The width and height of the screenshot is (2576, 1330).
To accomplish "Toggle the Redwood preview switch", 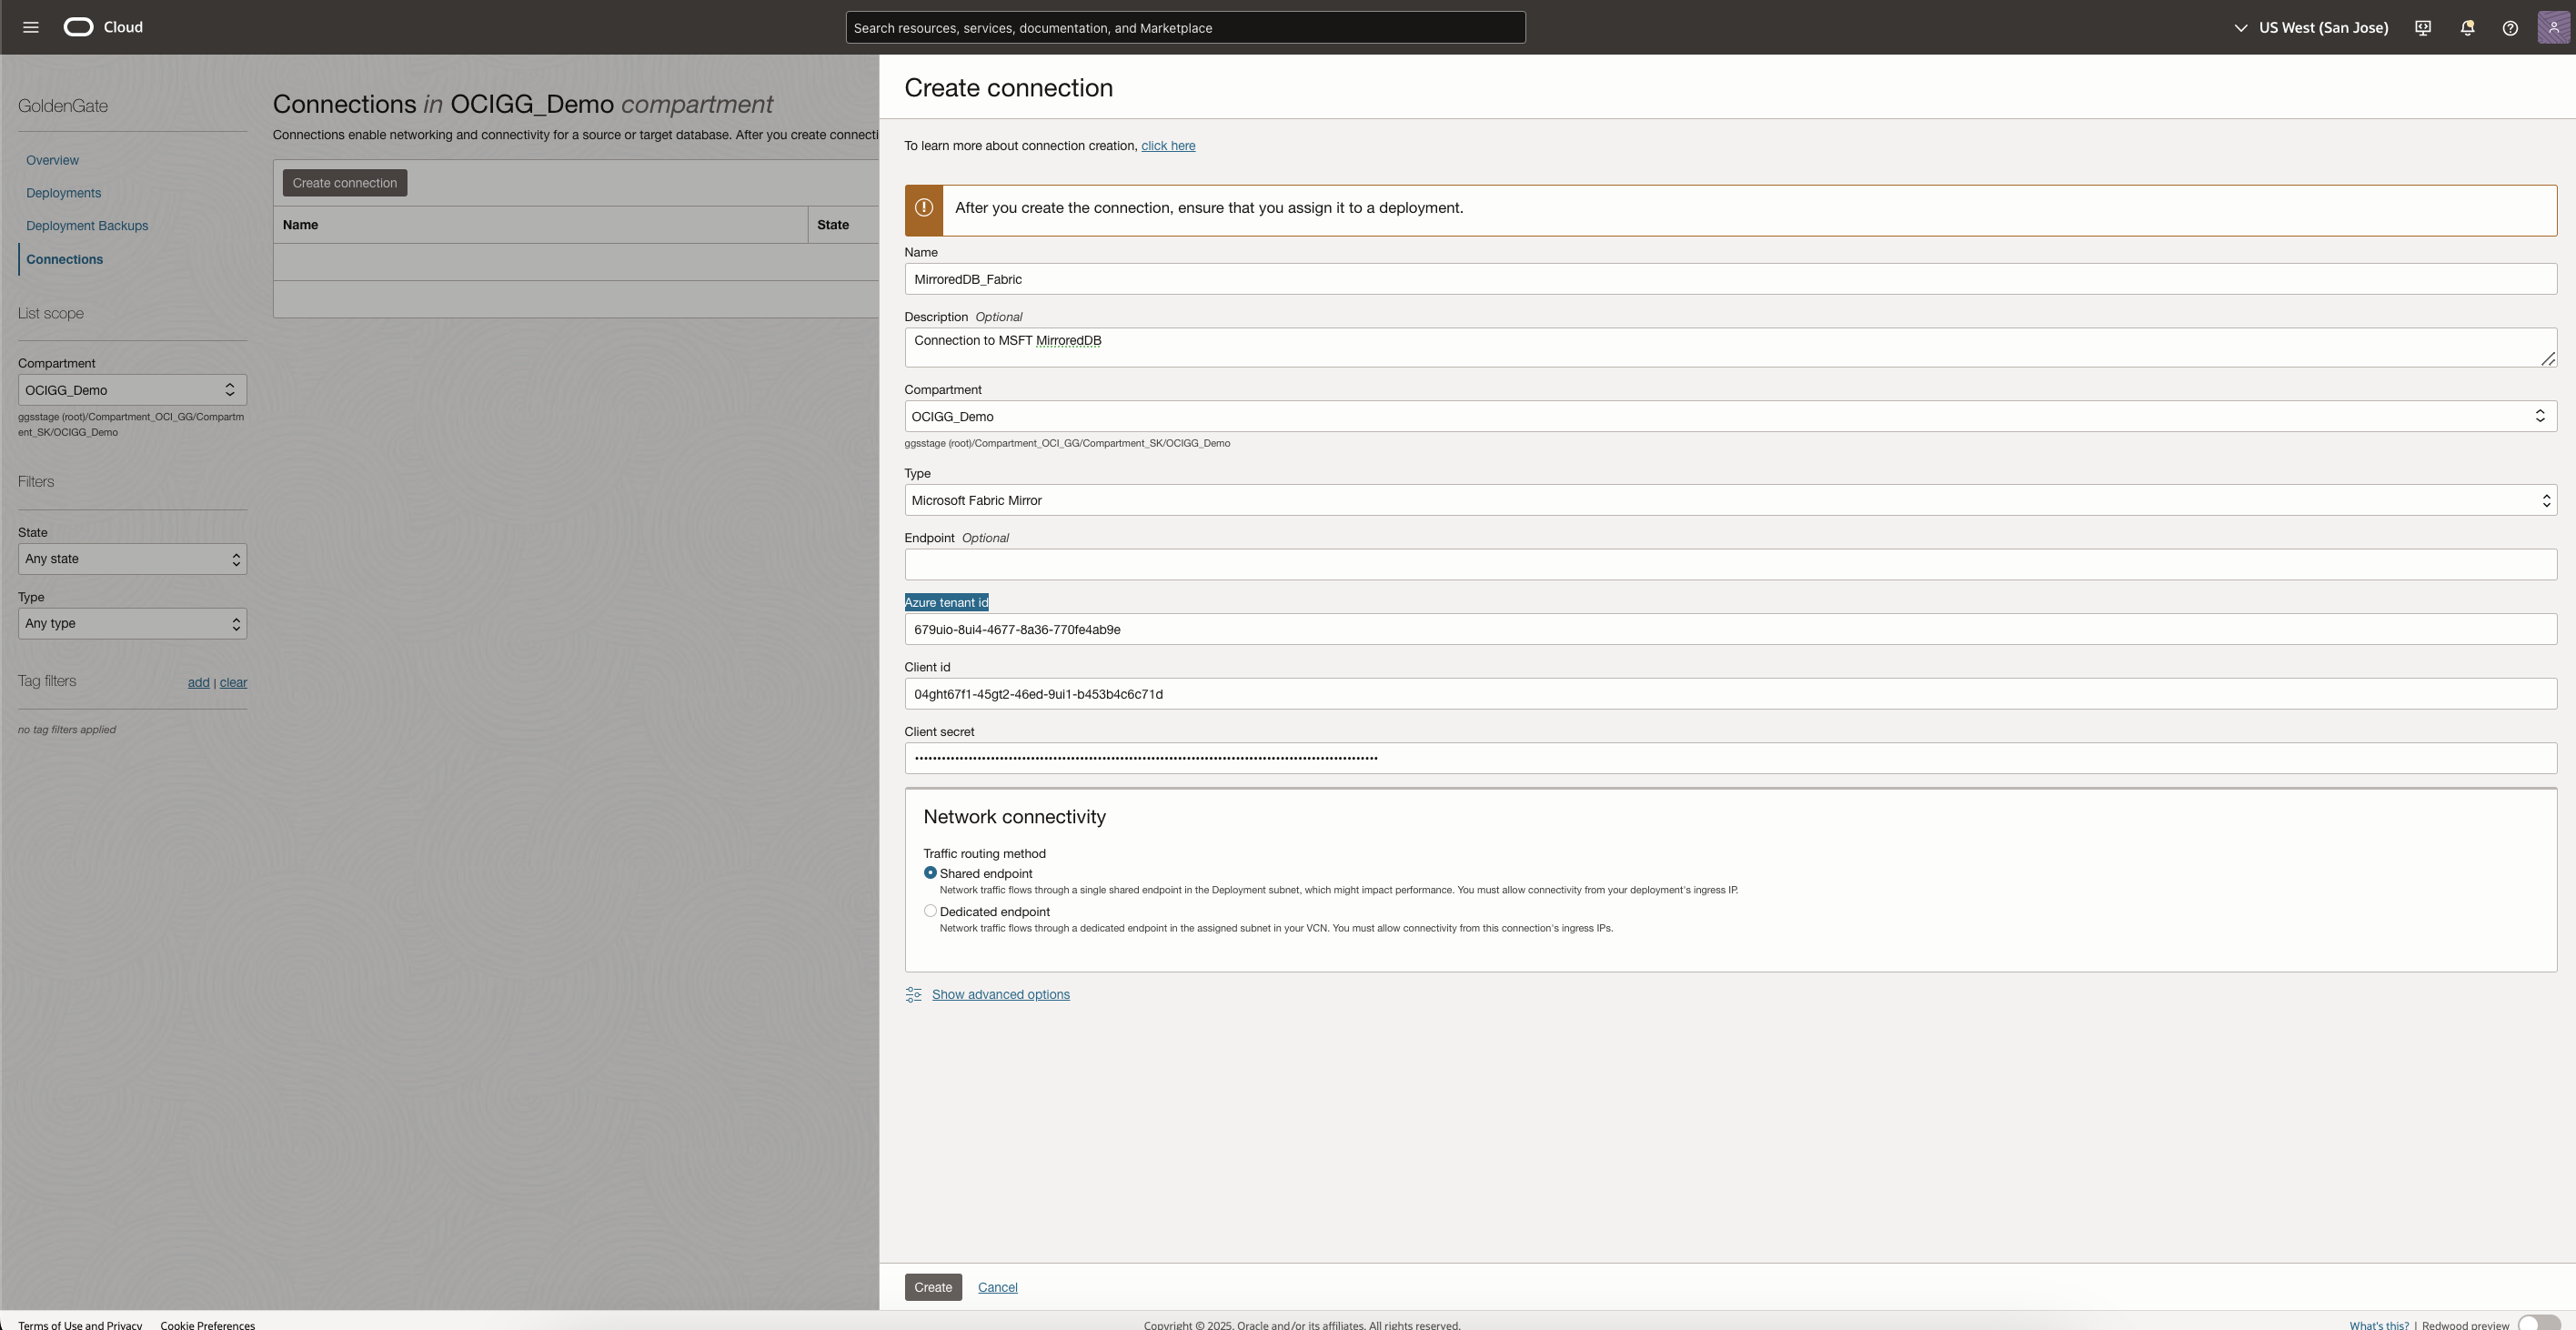I will (x=2538, y=1323).
